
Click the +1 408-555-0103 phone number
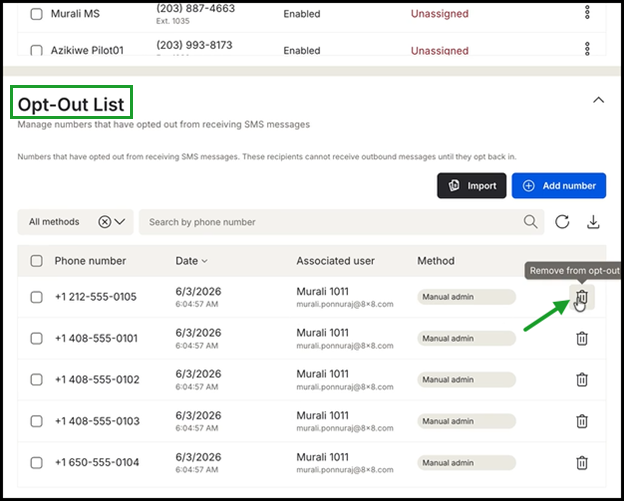[97, 421]
